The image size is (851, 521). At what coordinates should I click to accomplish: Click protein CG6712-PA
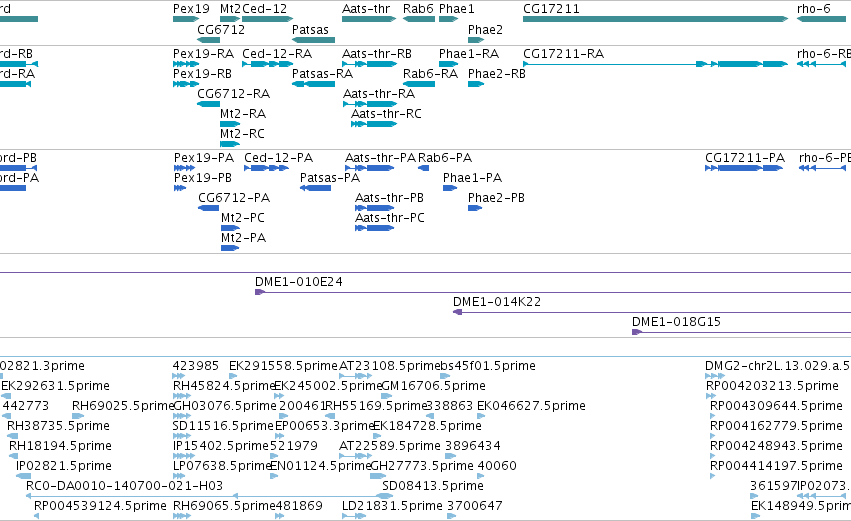tap(208, 208)
